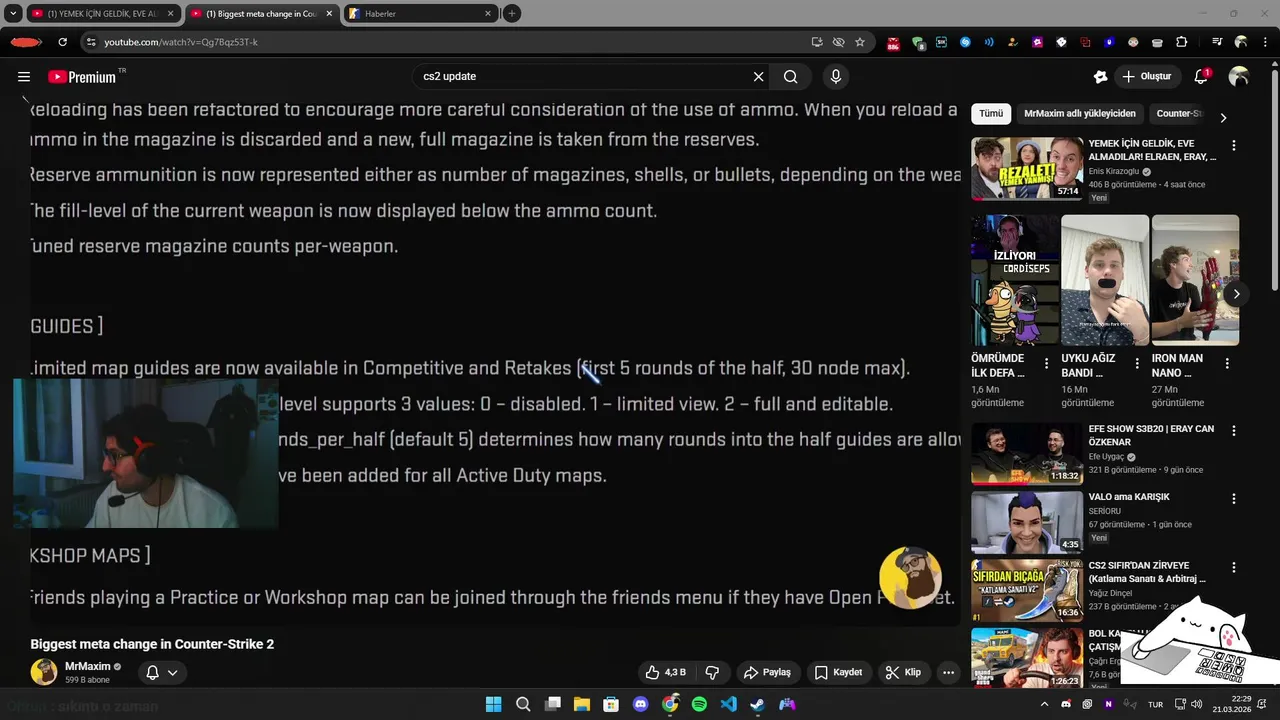The image size is (1280, 720).
Task: Open tab search dropdown in browser
Action: click(x=13, y=13)
